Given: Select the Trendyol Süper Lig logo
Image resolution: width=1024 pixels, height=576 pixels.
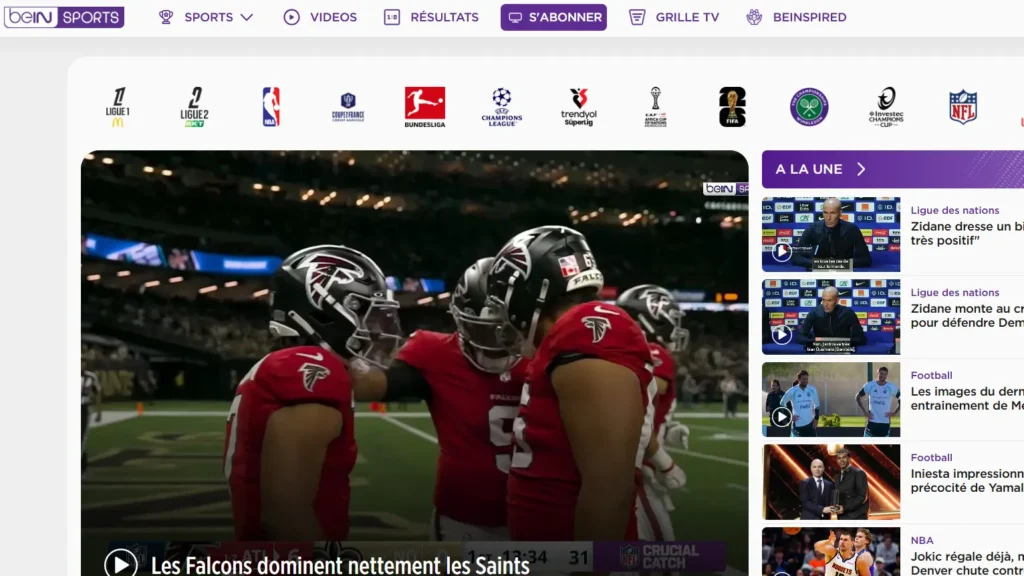Looking at the screenshot, I should 579,107.
